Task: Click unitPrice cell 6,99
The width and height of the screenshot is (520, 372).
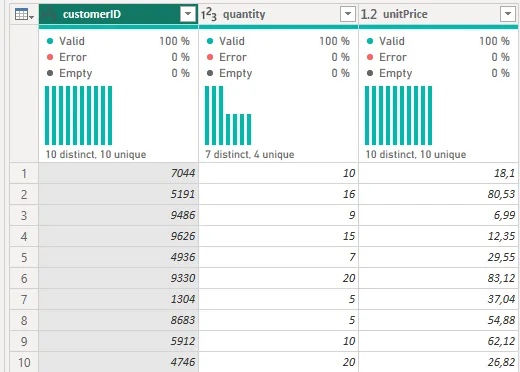Action: coord(438,215)
